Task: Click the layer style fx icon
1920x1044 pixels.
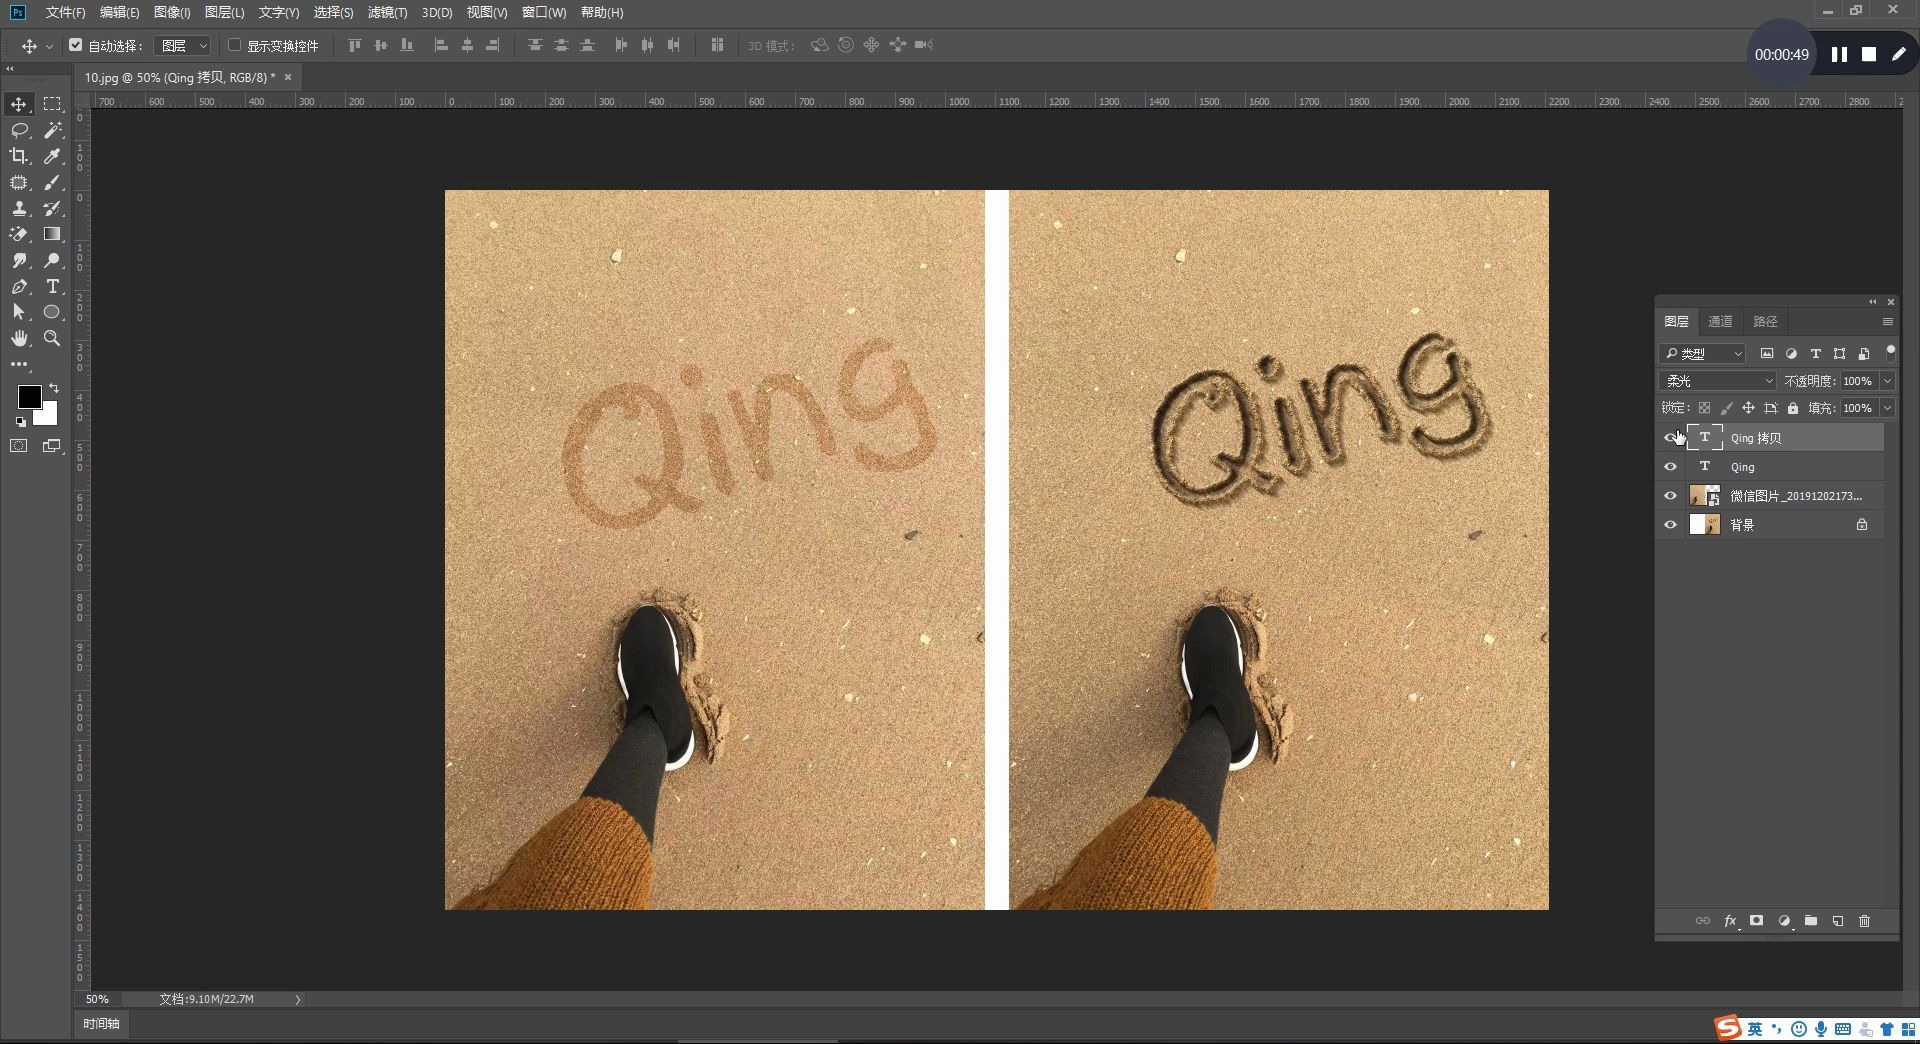Action: (x=1730, y=921)
